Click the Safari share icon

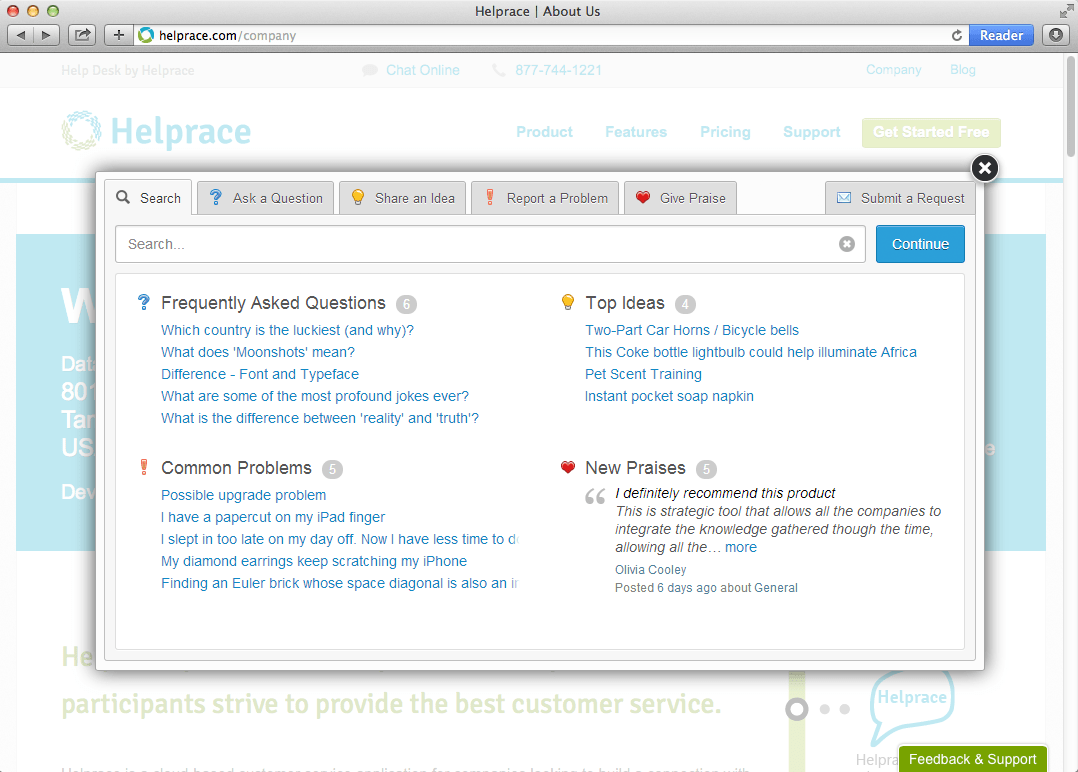[83, 35]
